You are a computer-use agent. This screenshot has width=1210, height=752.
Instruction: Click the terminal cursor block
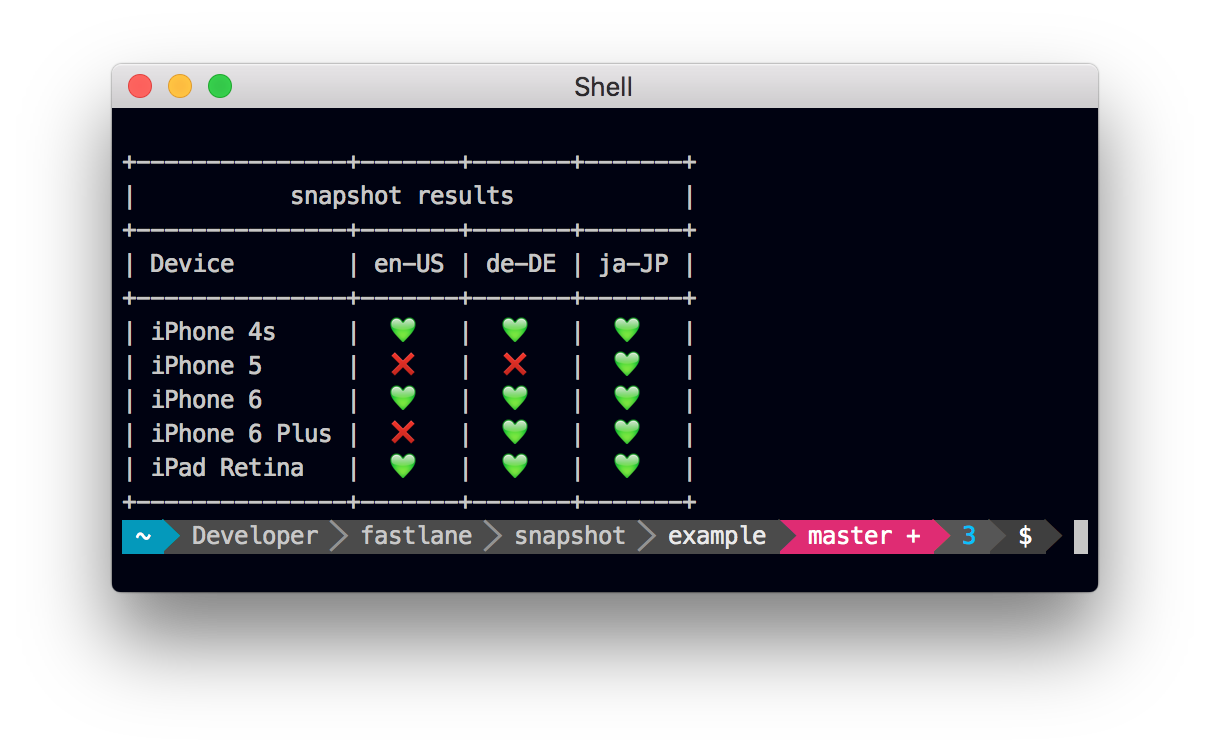tap(1080, 536)
